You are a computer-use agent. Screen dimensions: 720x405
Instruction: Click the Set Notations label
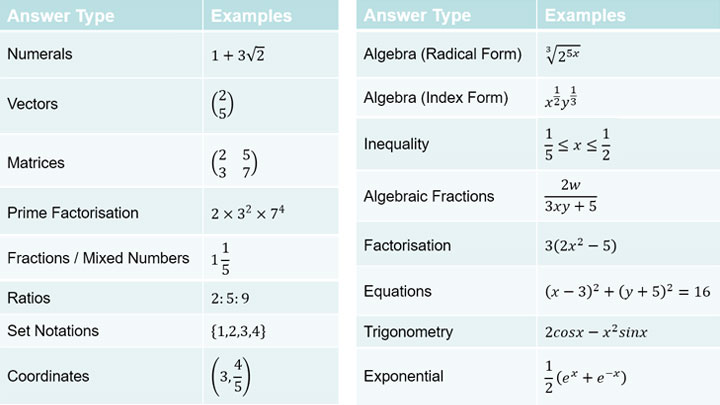52,330
